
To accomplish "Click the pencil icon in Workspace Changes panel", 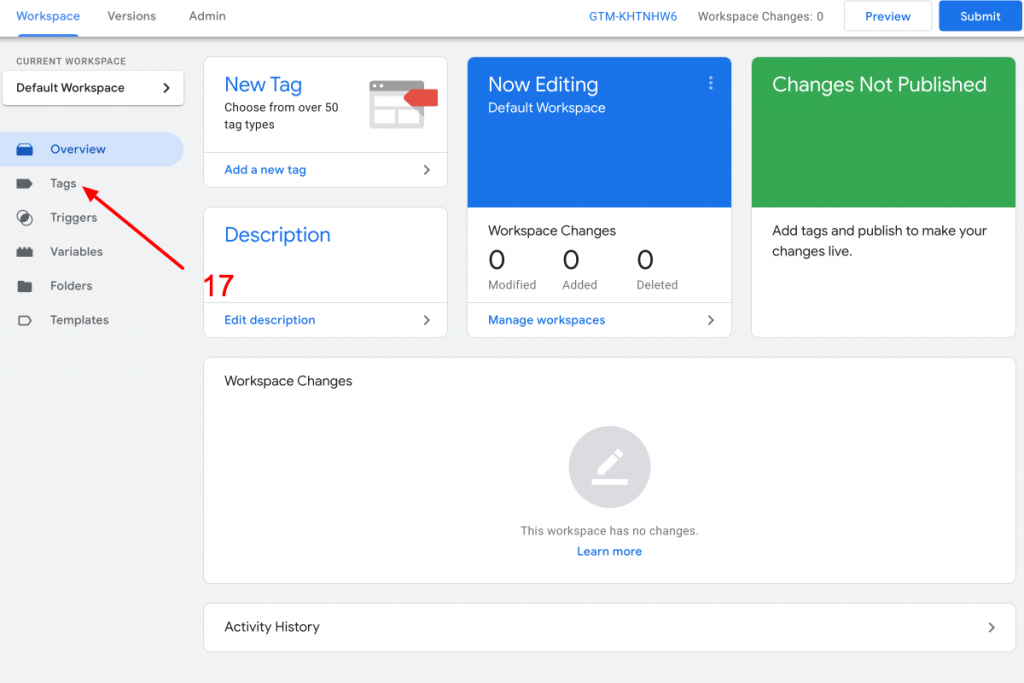I will click(609, 467).
